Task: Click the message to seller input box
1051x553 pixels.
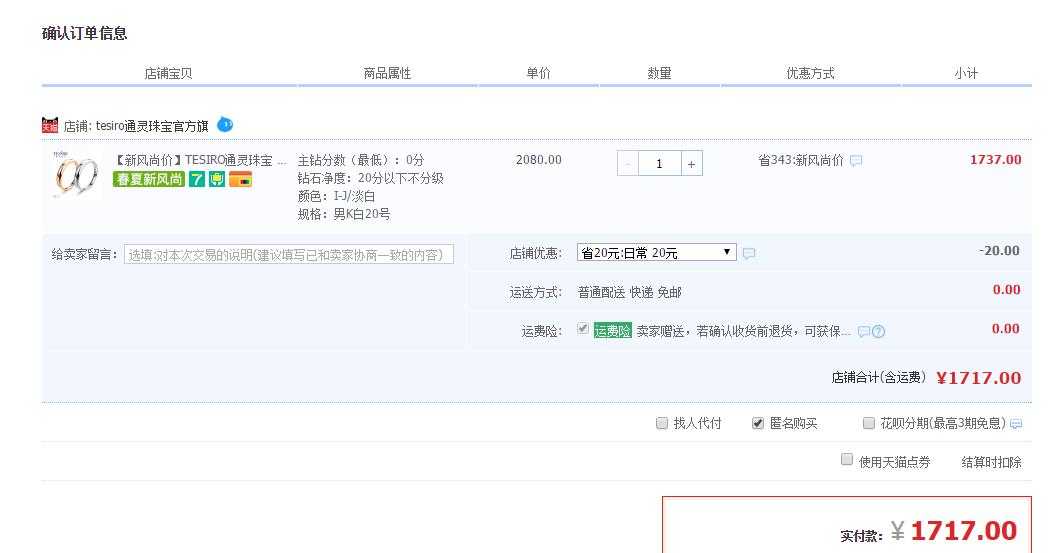Action: click(289, 255)
